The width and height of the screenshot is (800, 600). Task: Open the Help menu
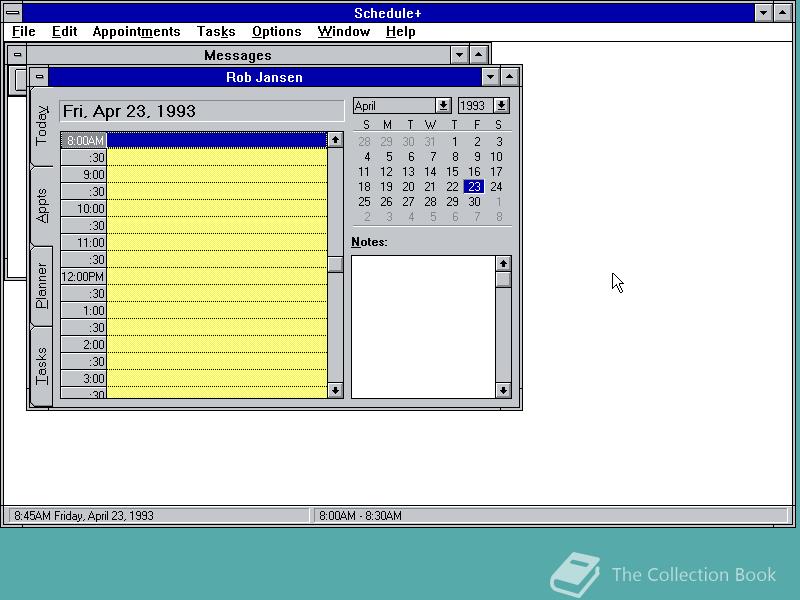click(x=401, y=32)
